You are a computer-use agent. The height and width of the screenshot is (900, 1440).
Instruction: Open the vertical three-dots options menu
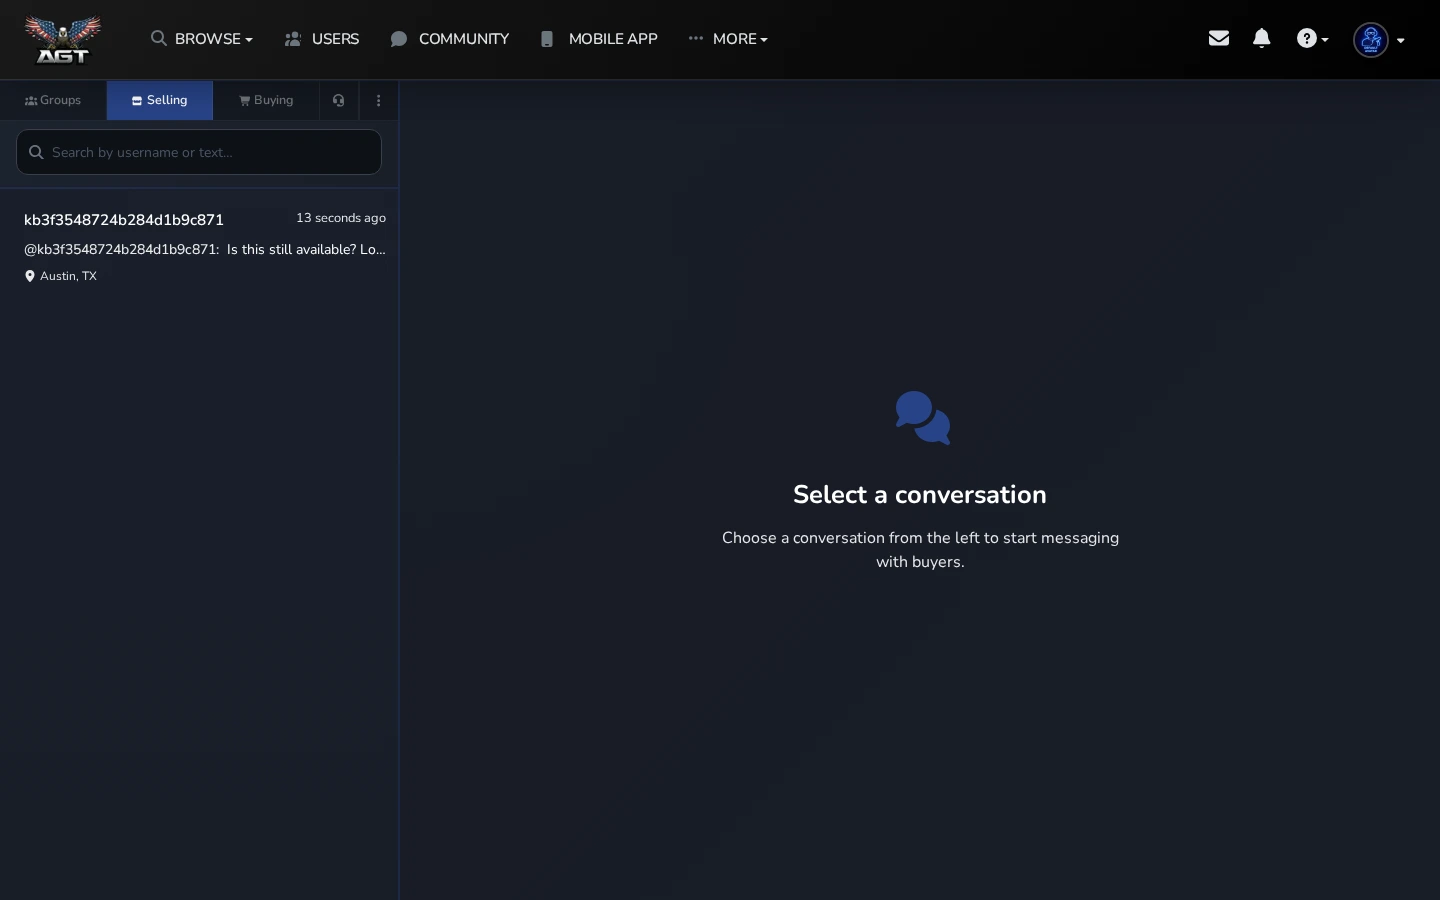pyautogui.click(x=379, y=100)
